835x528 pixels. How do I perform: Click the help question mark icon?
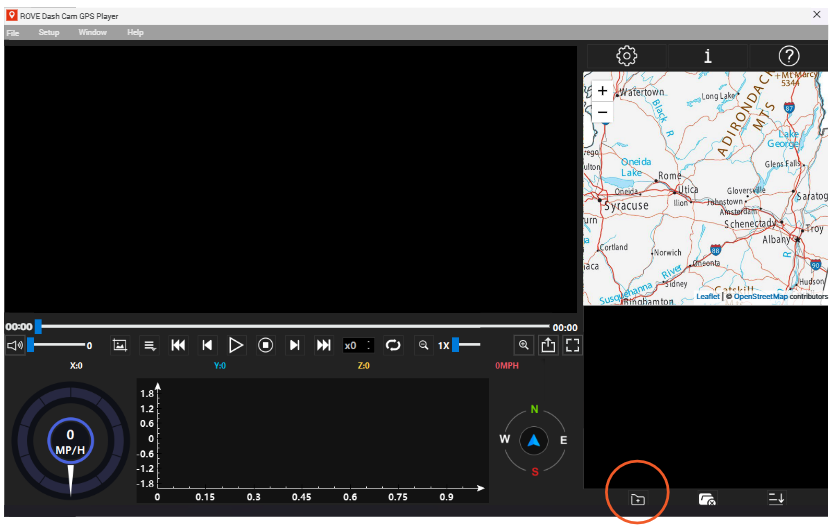788,56
